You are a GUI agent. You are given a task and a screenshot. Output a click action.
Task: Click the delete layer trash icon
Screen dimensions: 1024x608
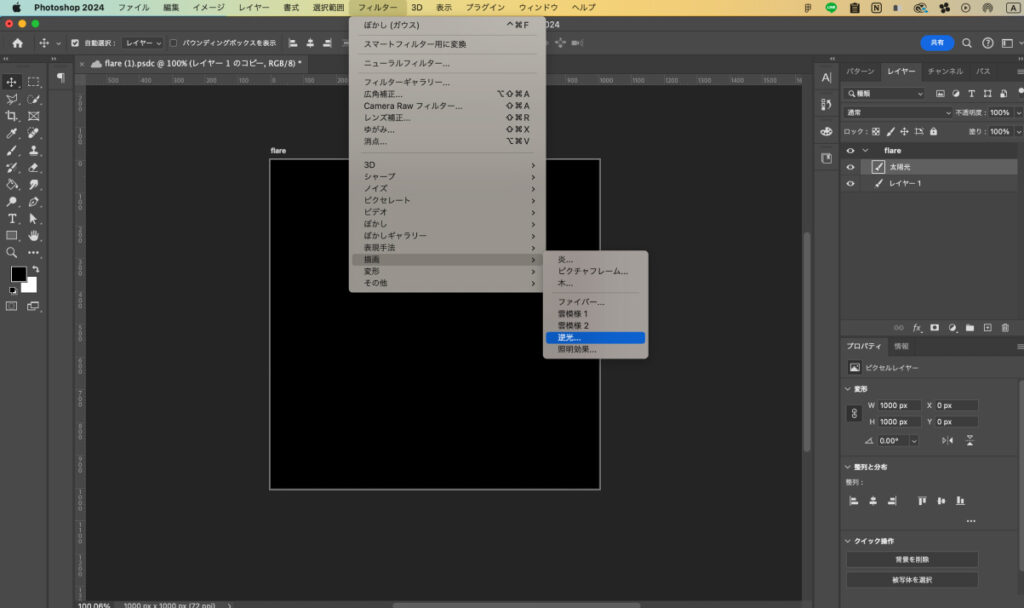(x=1005, y=327)
